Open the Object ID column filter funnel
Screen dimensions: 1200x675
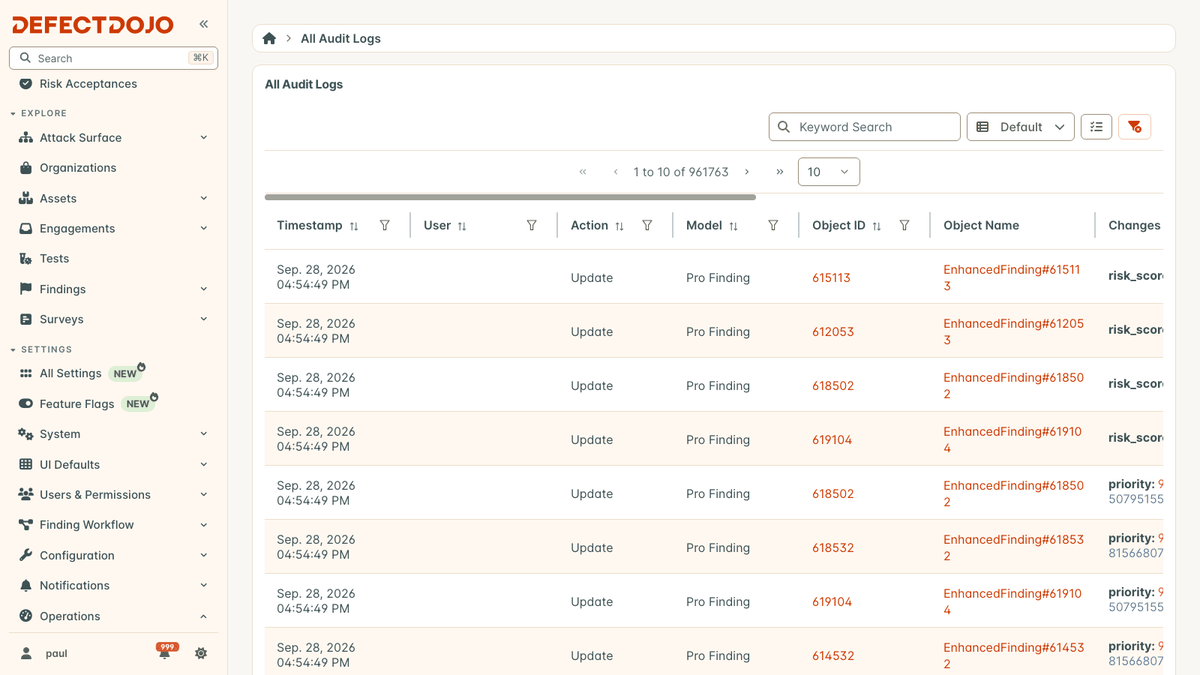[904, 226]
